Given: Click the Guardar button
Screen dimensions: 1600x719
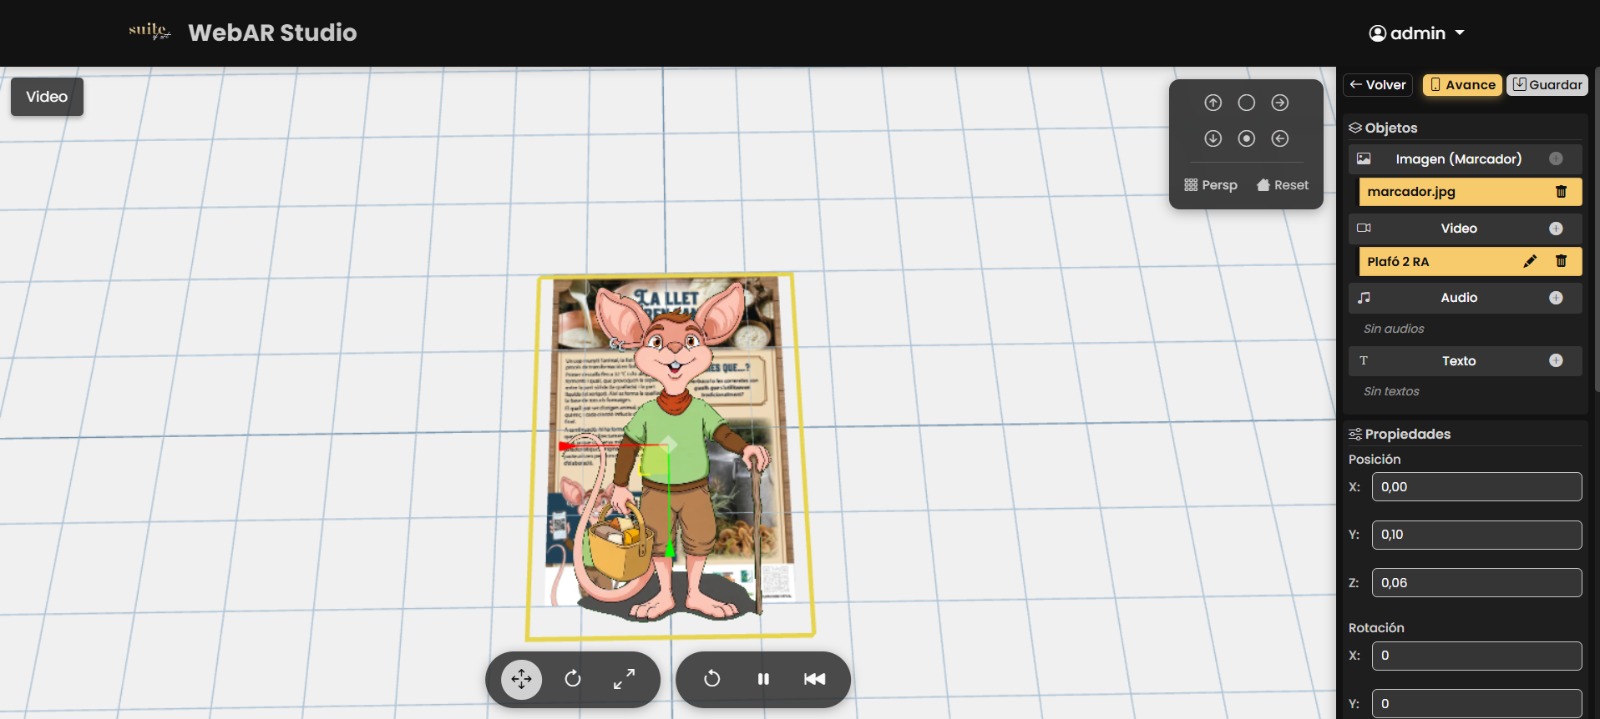Looking at the screenshot, I should click(1547, 85).
